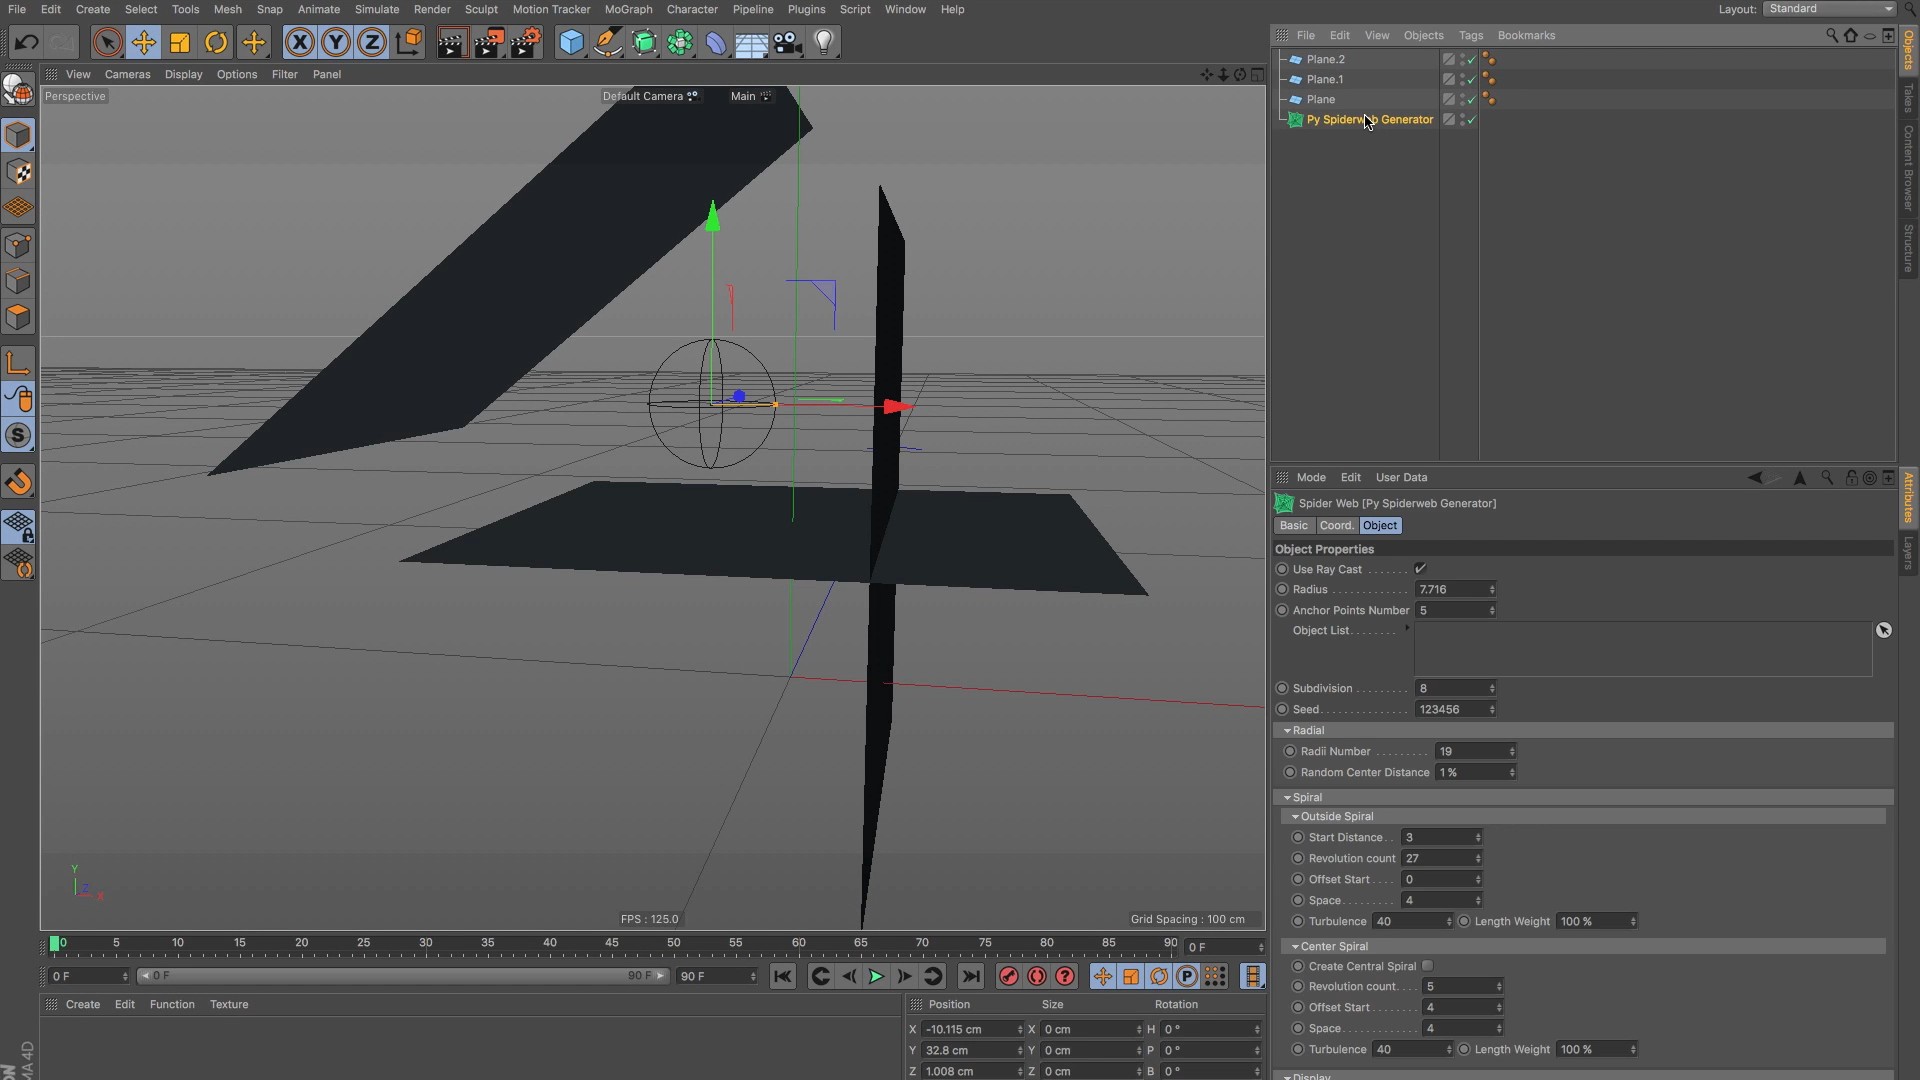1920x1080 pixels.
Task: Open the Layout Standard dropdown
Action: pyautogui.click(x=1829, y=9)
